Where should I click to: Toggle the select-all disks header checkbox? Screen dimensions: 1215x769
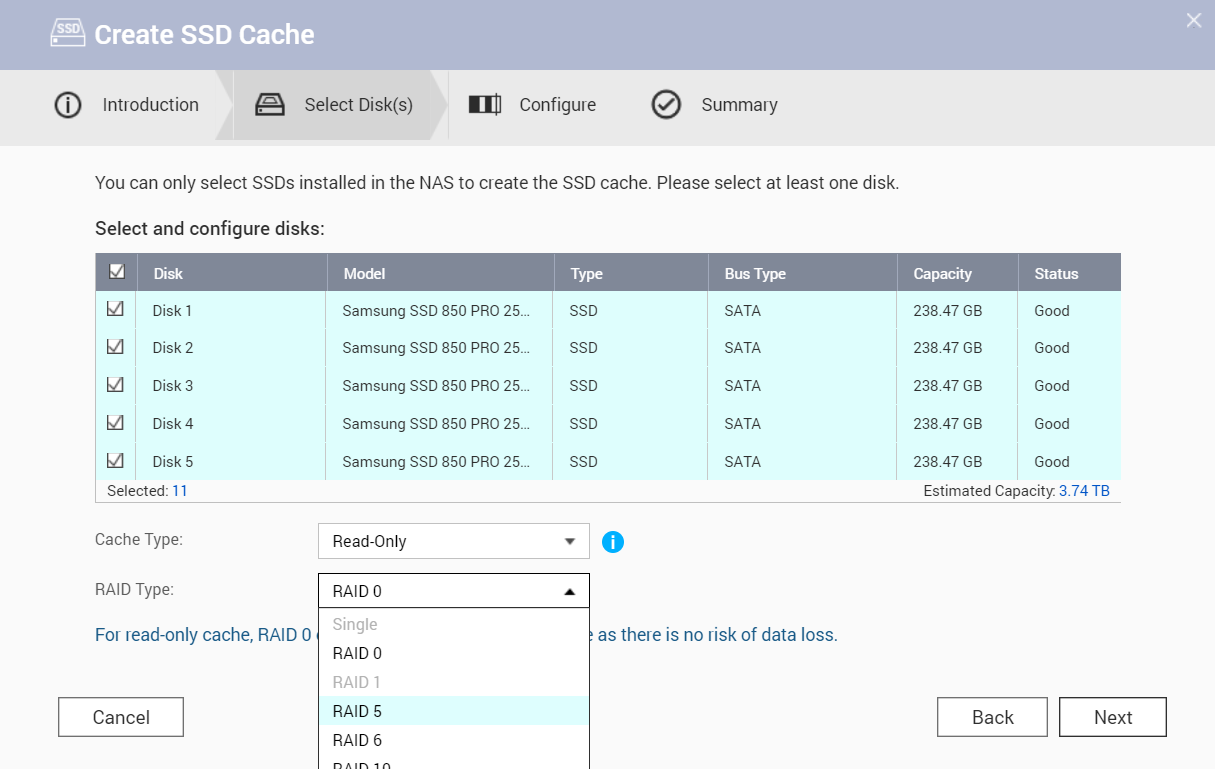pos(116,272)
